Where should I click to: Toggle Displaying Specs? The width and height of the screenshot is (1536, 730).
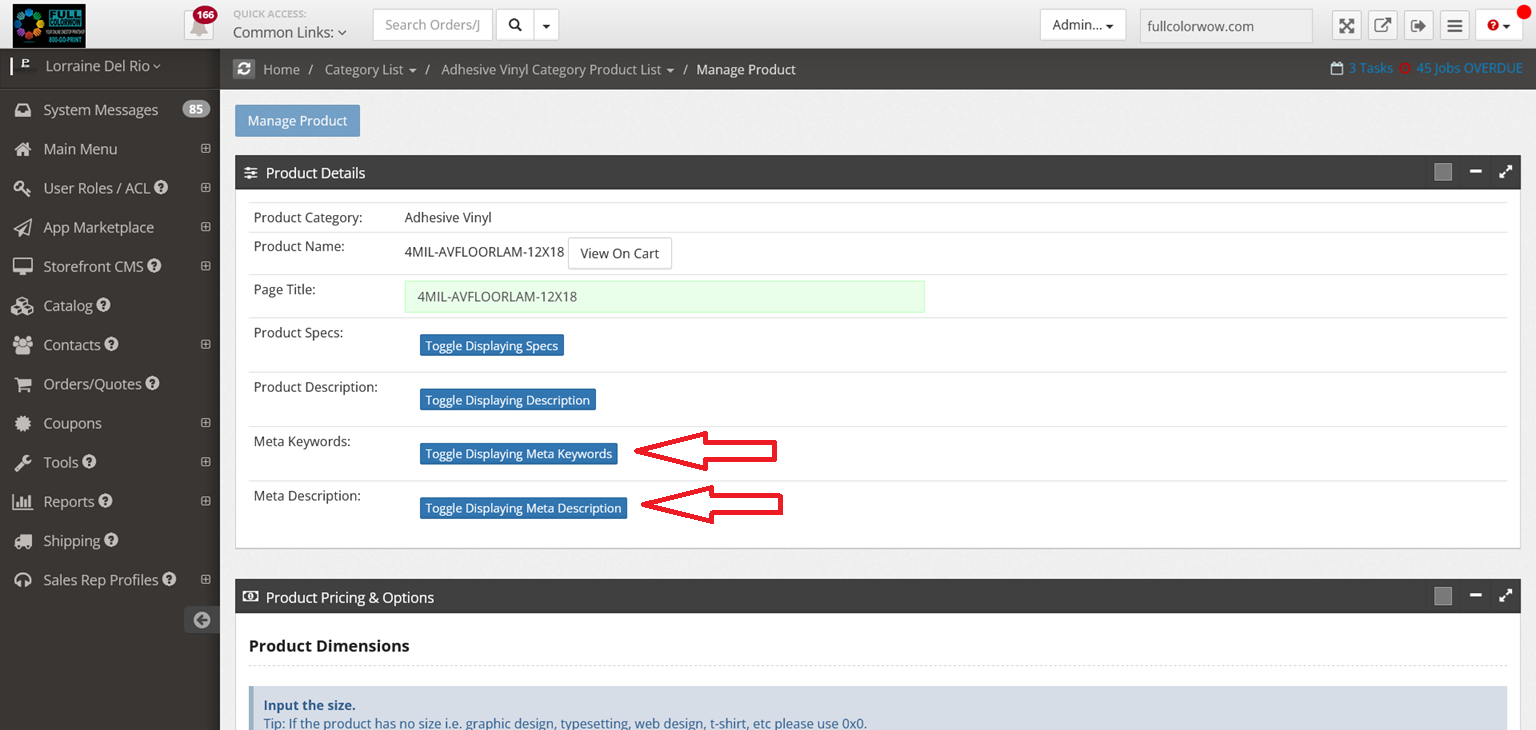491,345
